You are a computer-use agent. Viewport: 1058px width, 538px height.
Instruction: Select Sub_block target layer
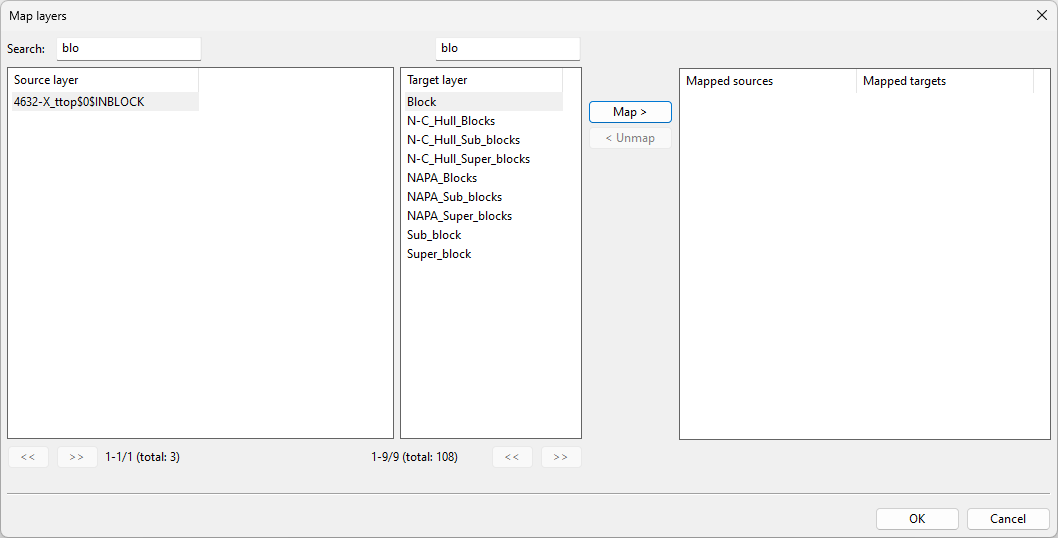coord(434,235)
